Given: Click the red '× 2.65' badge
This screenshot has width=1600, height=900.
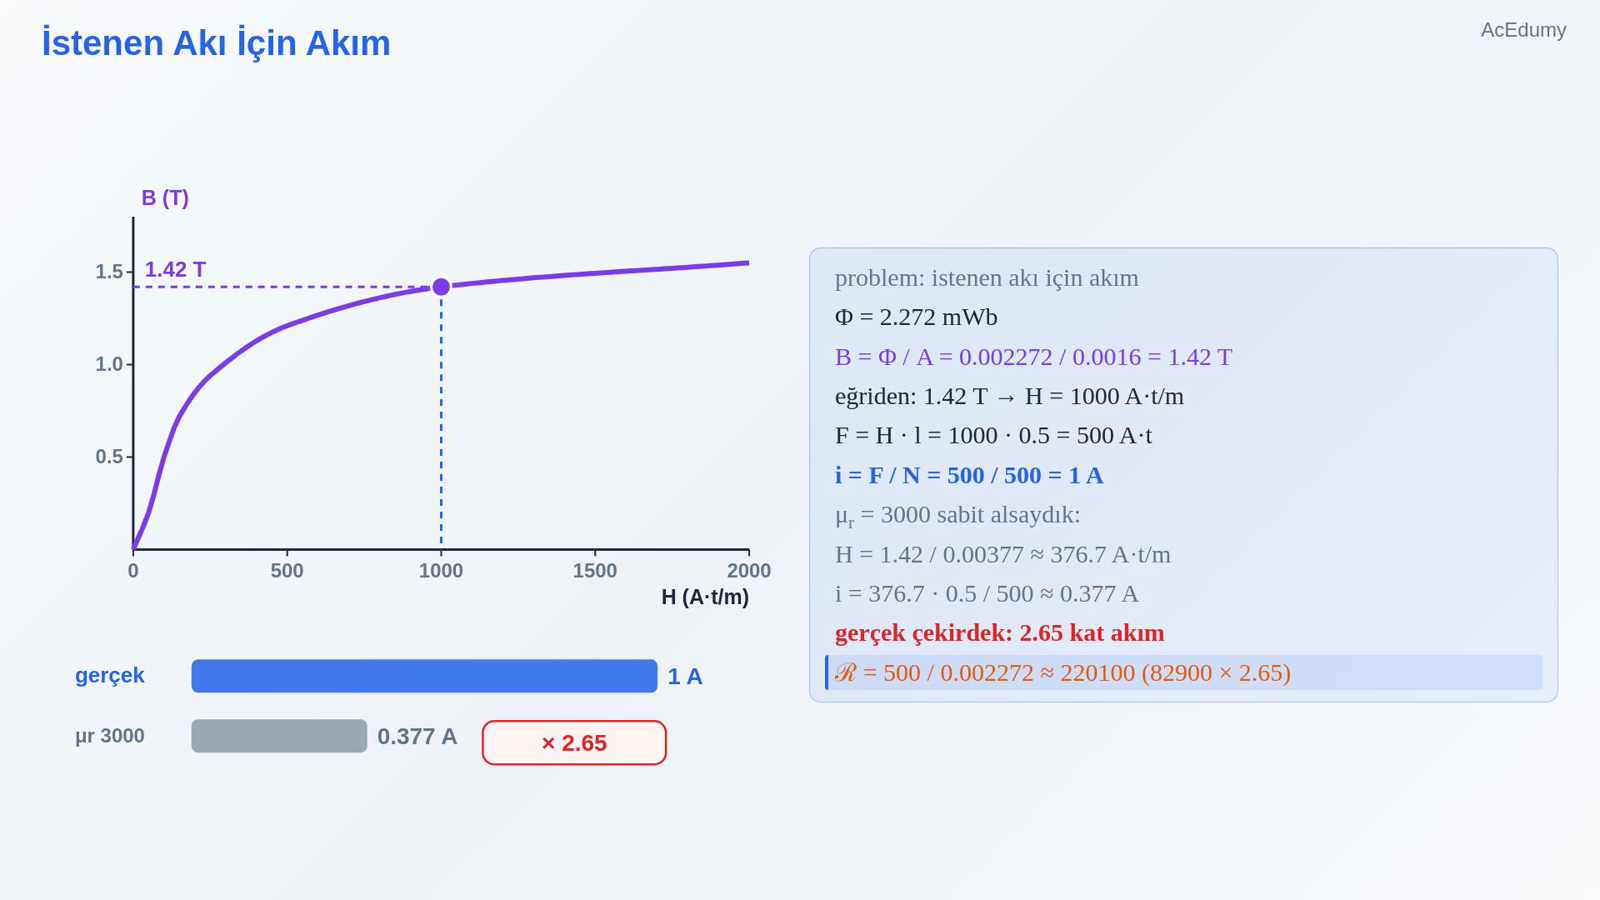Looking at the screenshot, I should [x=574, y=743].
